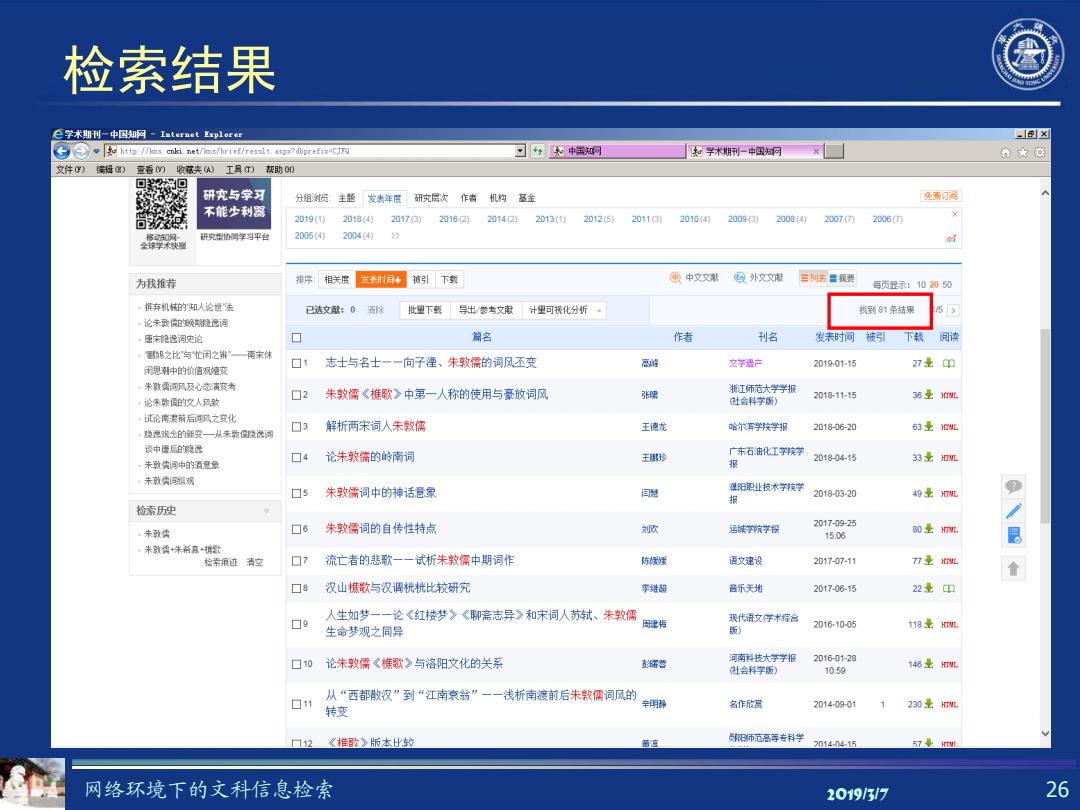The height and width of the screenshot is (810, 1080).
Task: Filter results by year 2018(4)
Action: point(357,219)
